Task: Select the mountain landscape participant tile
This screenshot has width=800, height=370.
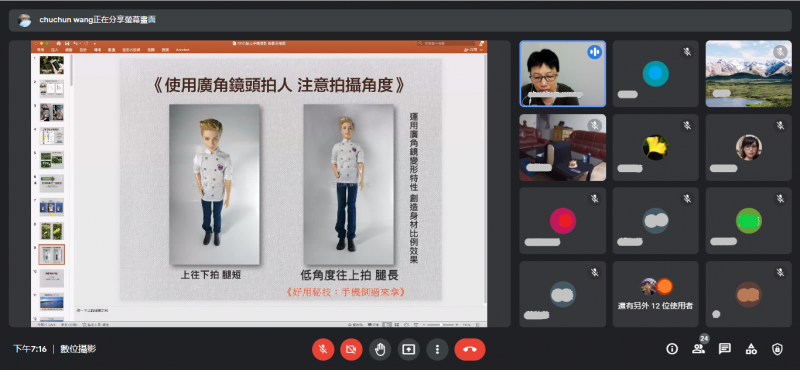Action: pyautogui.click(x=748, y=73)
